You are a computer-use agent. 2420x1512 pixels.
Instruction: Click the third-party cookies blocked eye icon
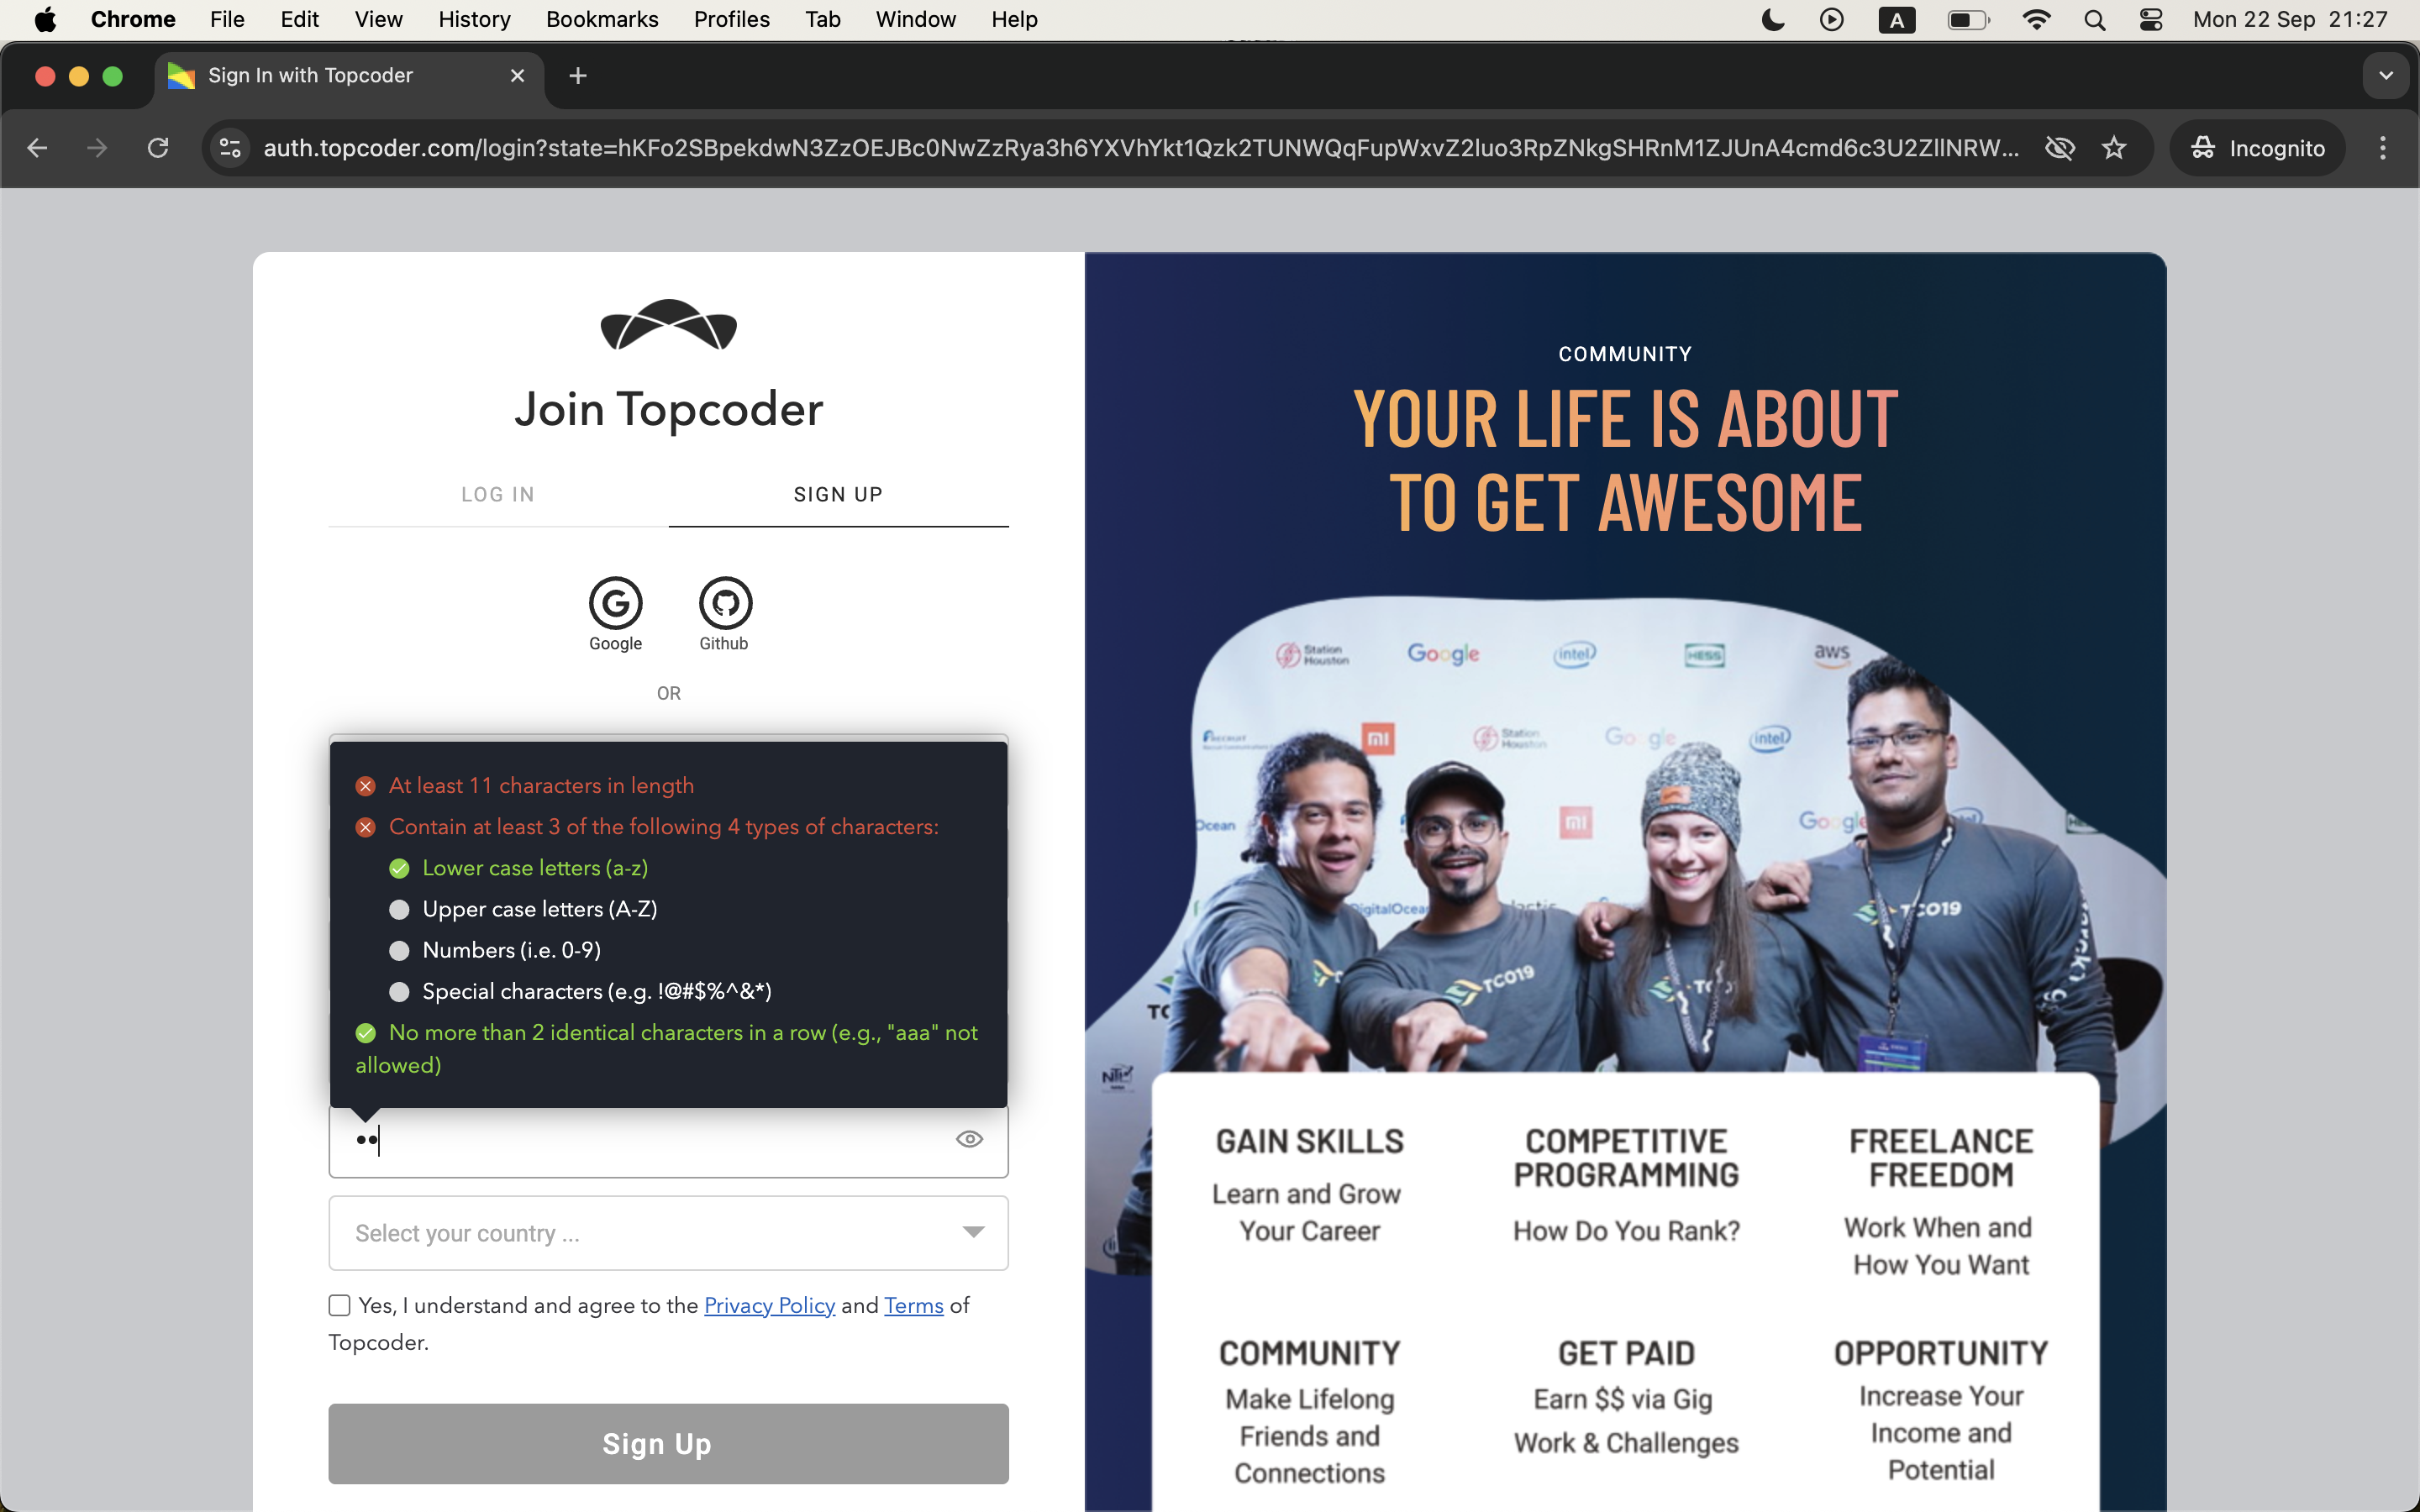tap(2059, 148)
